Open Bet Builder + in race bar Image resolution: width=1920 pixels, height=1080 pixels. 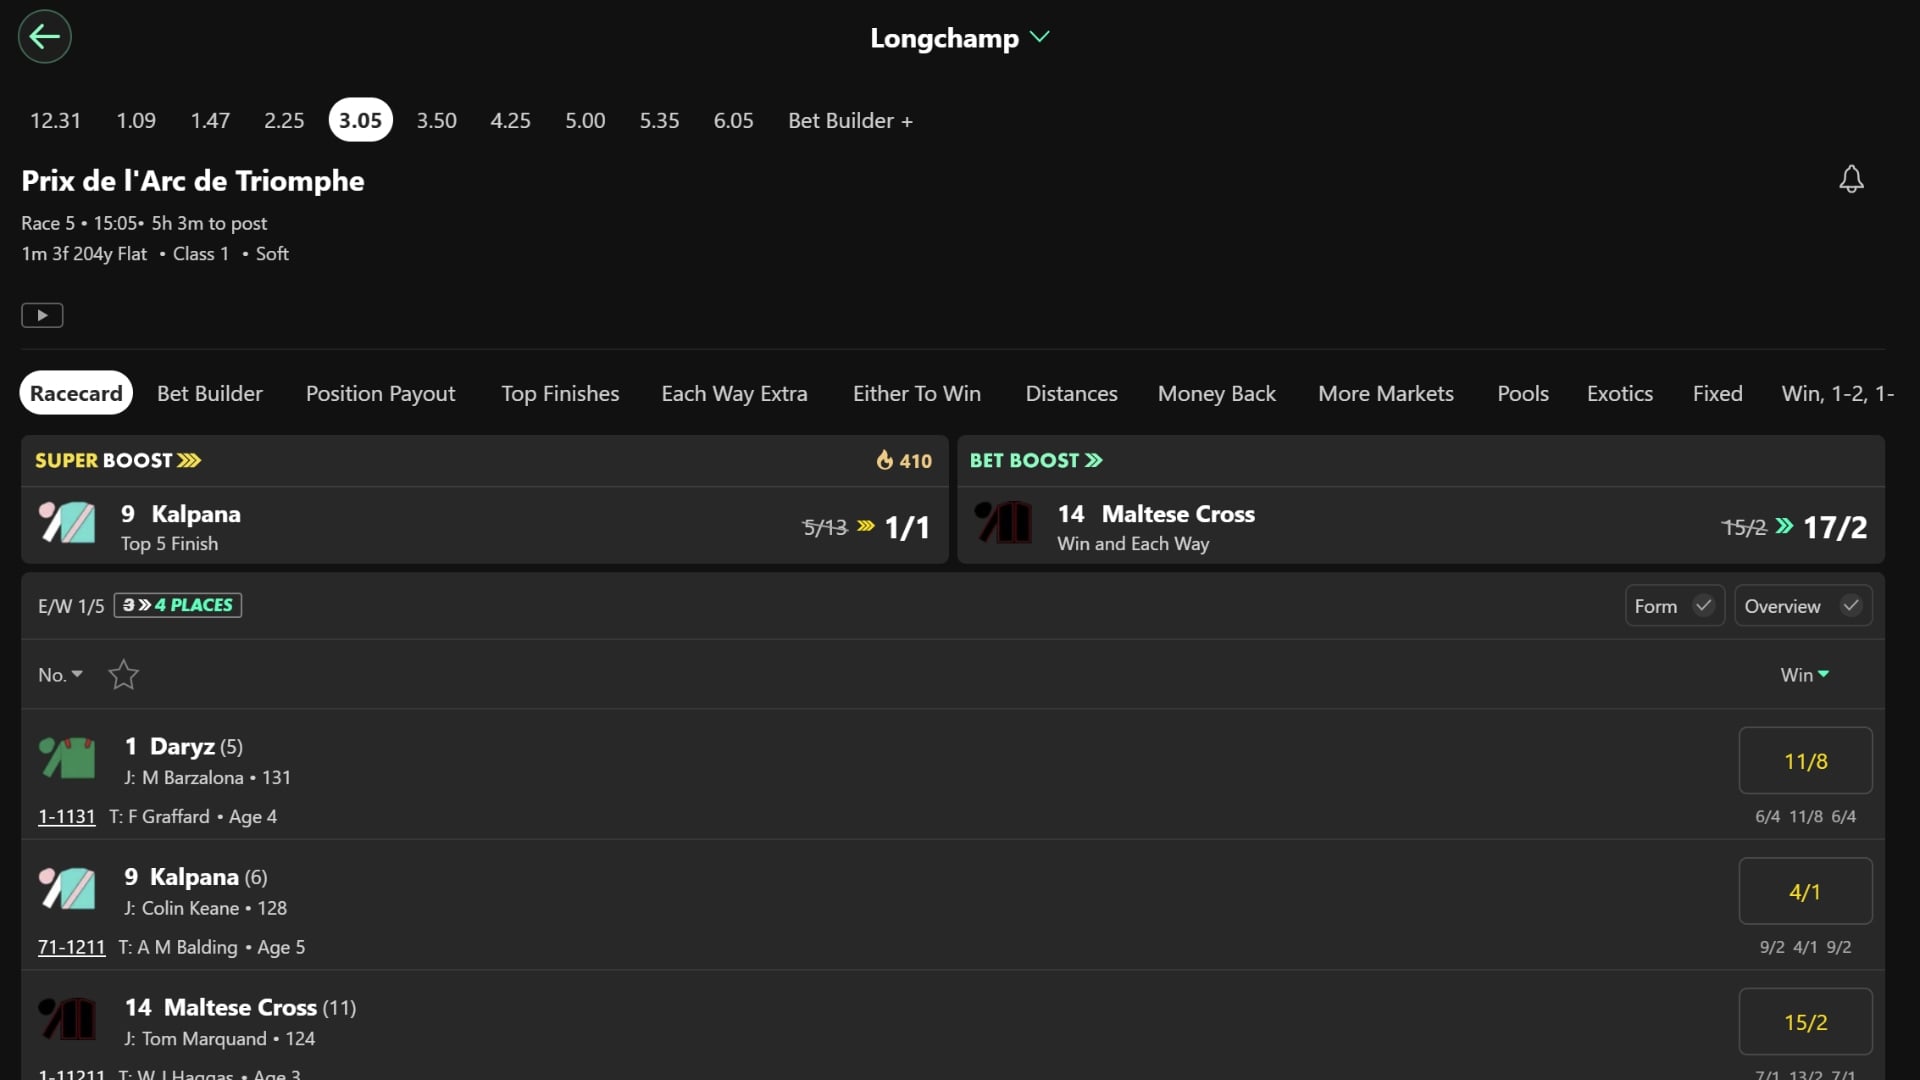[x=850, y=121]
